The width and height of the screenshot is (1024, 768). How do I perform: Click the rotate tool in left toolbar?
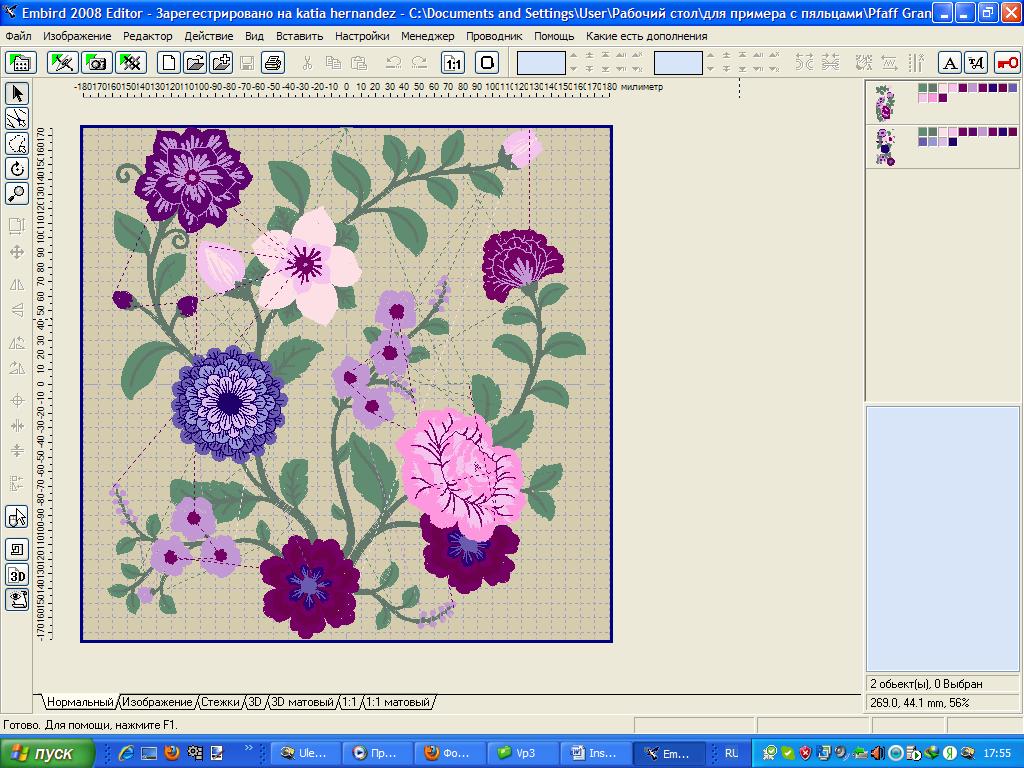point(17,169)
